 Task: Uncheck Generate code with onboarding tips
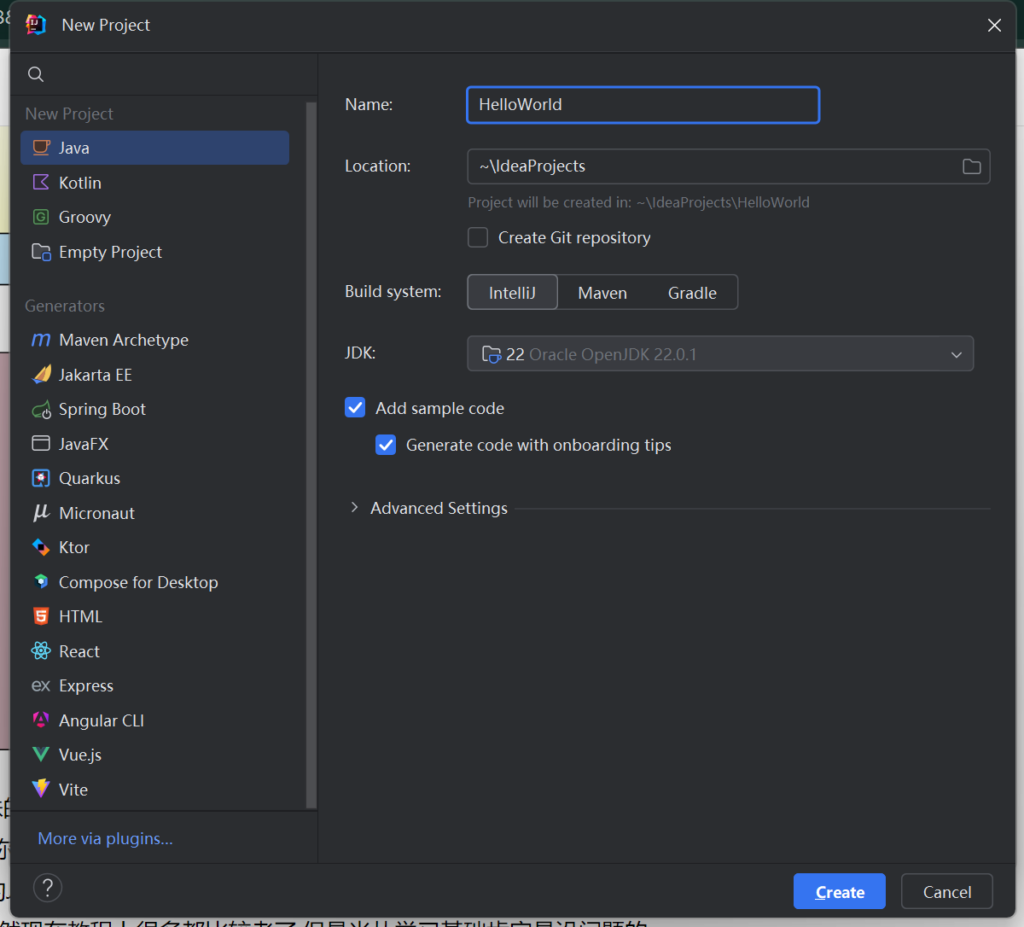point(386,445)
